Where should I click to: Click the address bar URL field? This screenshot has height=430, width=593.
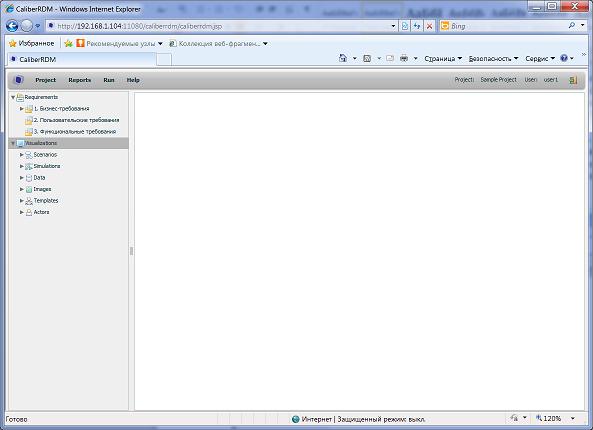pos(221,26)
